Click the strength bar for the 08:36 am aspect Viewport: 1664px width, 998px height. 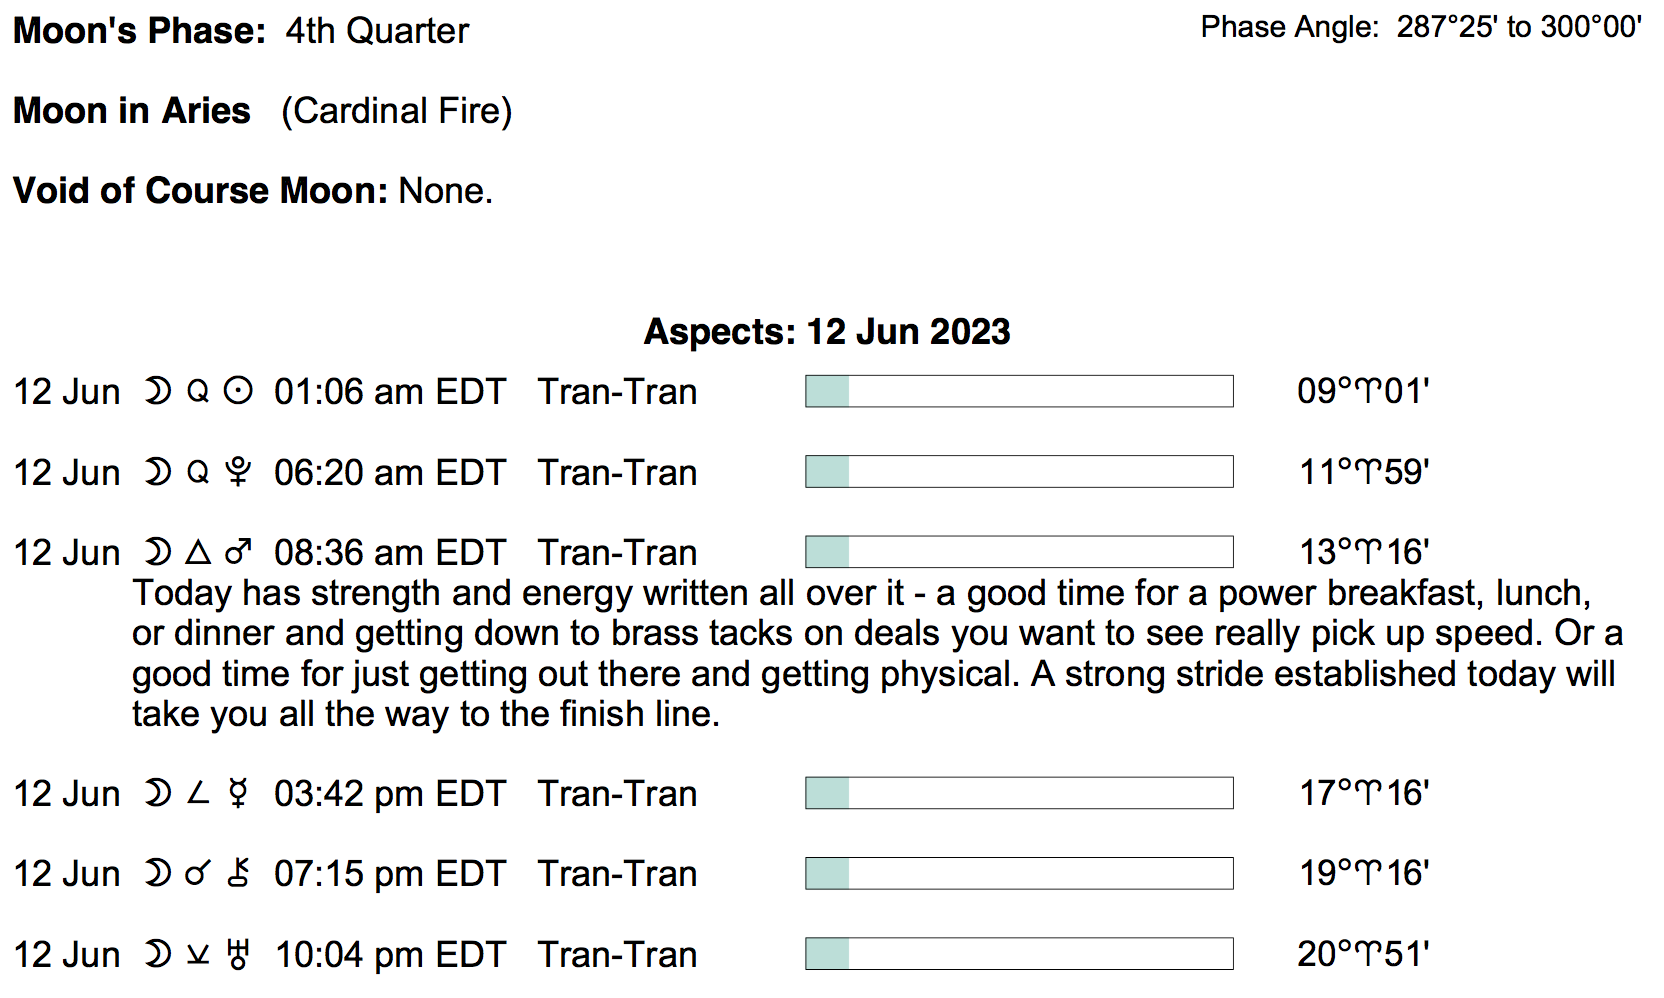click(x=1019, y=552)
